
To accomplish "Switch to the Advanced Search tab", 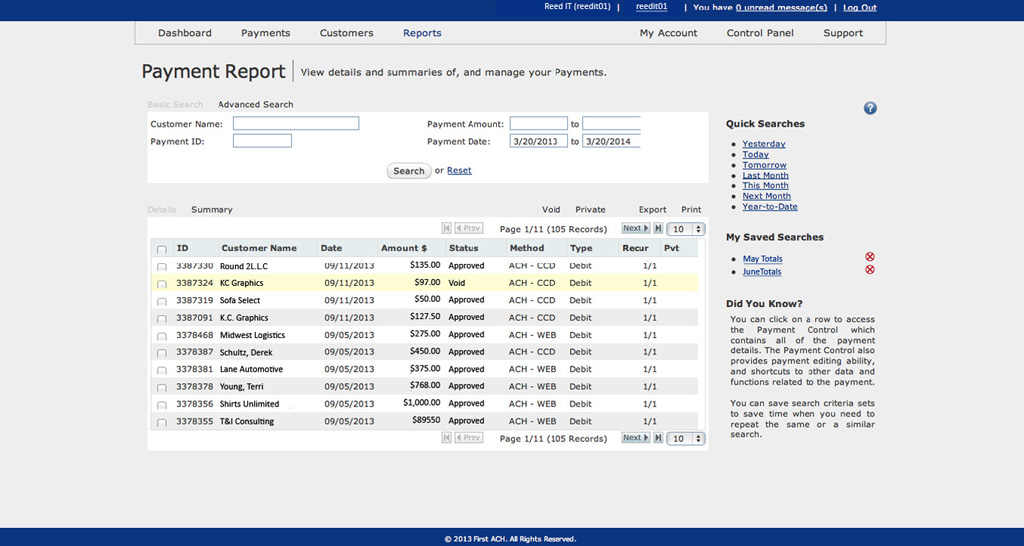I will (x=255, y=104).
